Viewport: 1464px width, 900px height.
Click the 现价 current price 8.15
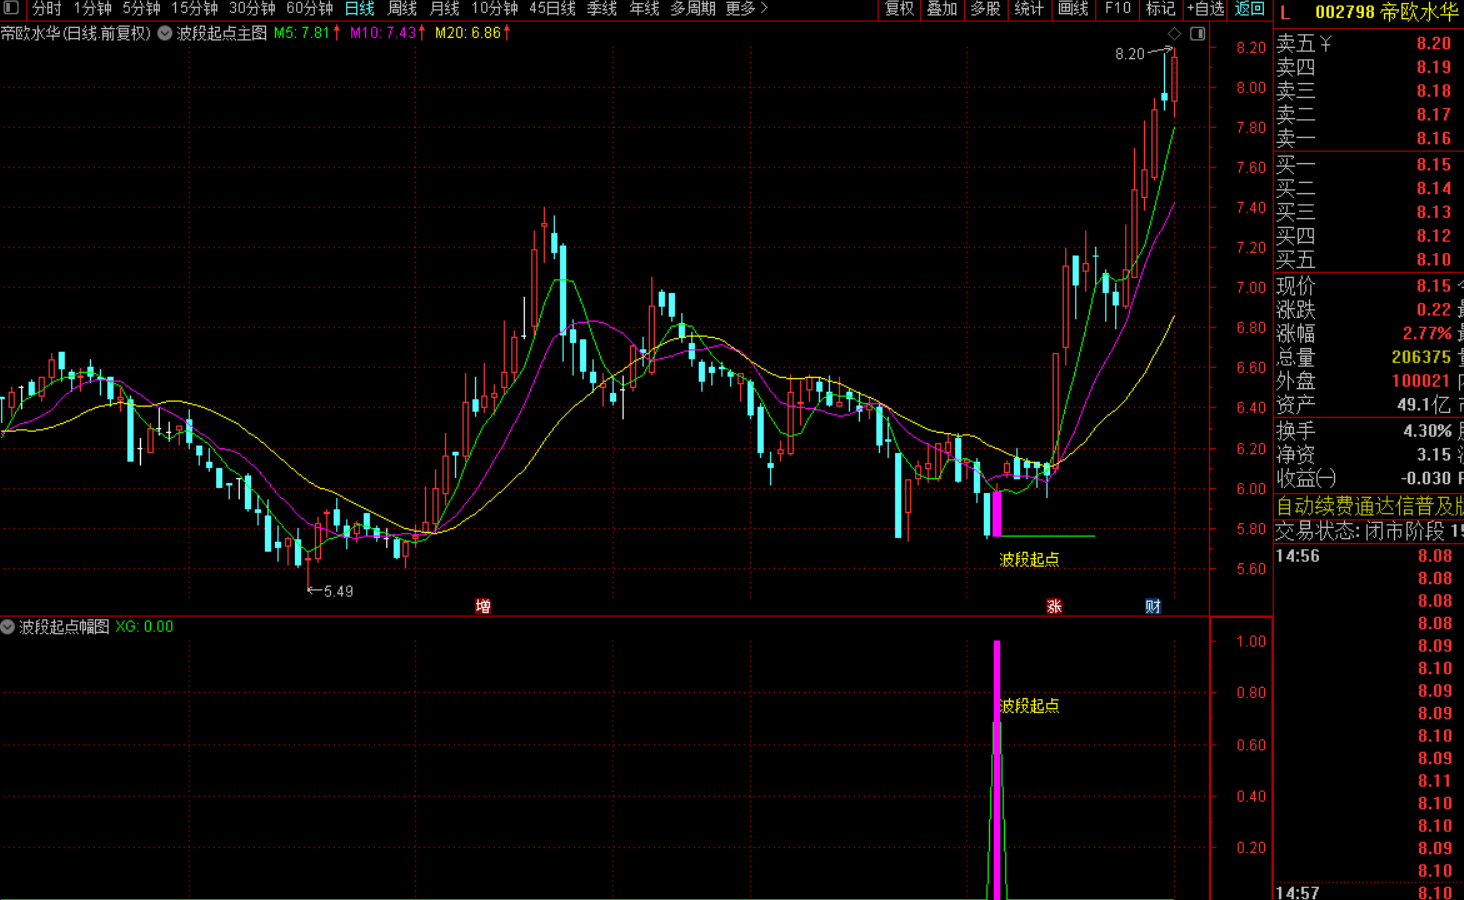click(x=1433, y=286)
